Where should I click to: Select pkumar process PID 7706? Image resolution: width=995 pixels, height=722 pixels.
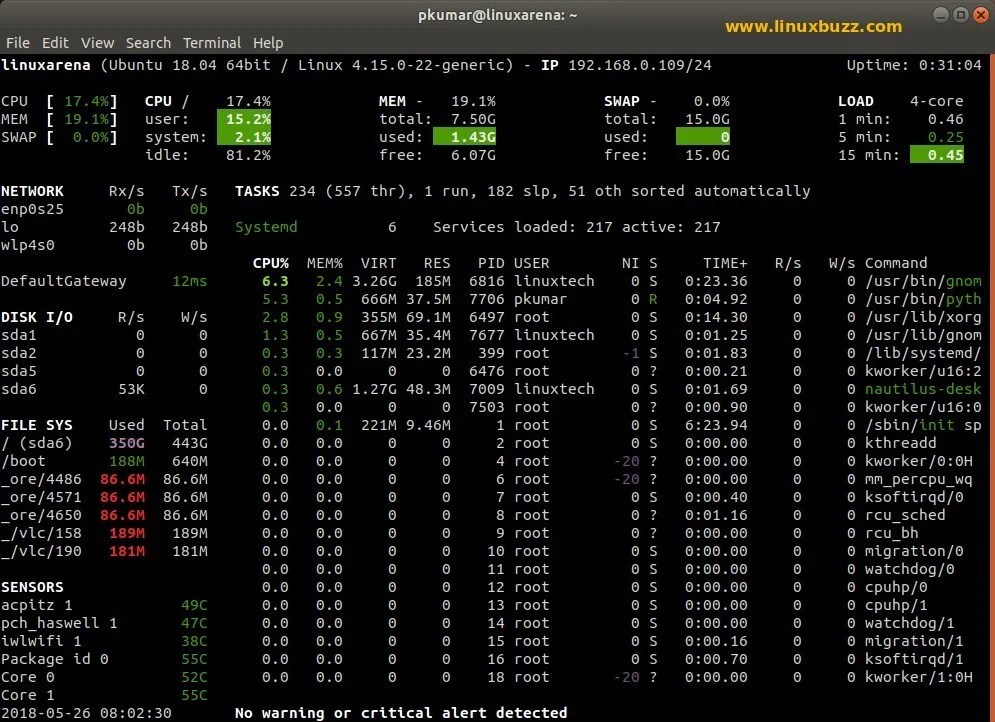(x=622, y=299)
